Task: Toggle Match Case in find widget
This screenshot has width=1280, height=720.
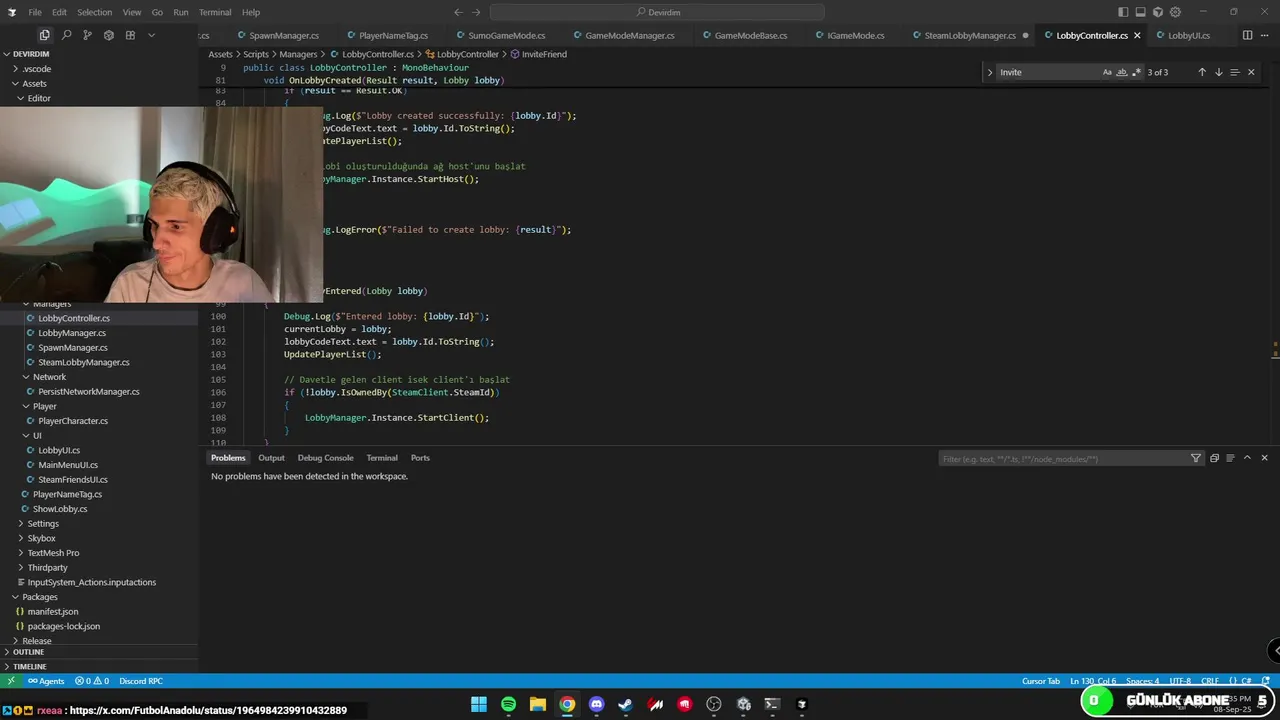Action: pyautogui.click(x=1107, y=72)
